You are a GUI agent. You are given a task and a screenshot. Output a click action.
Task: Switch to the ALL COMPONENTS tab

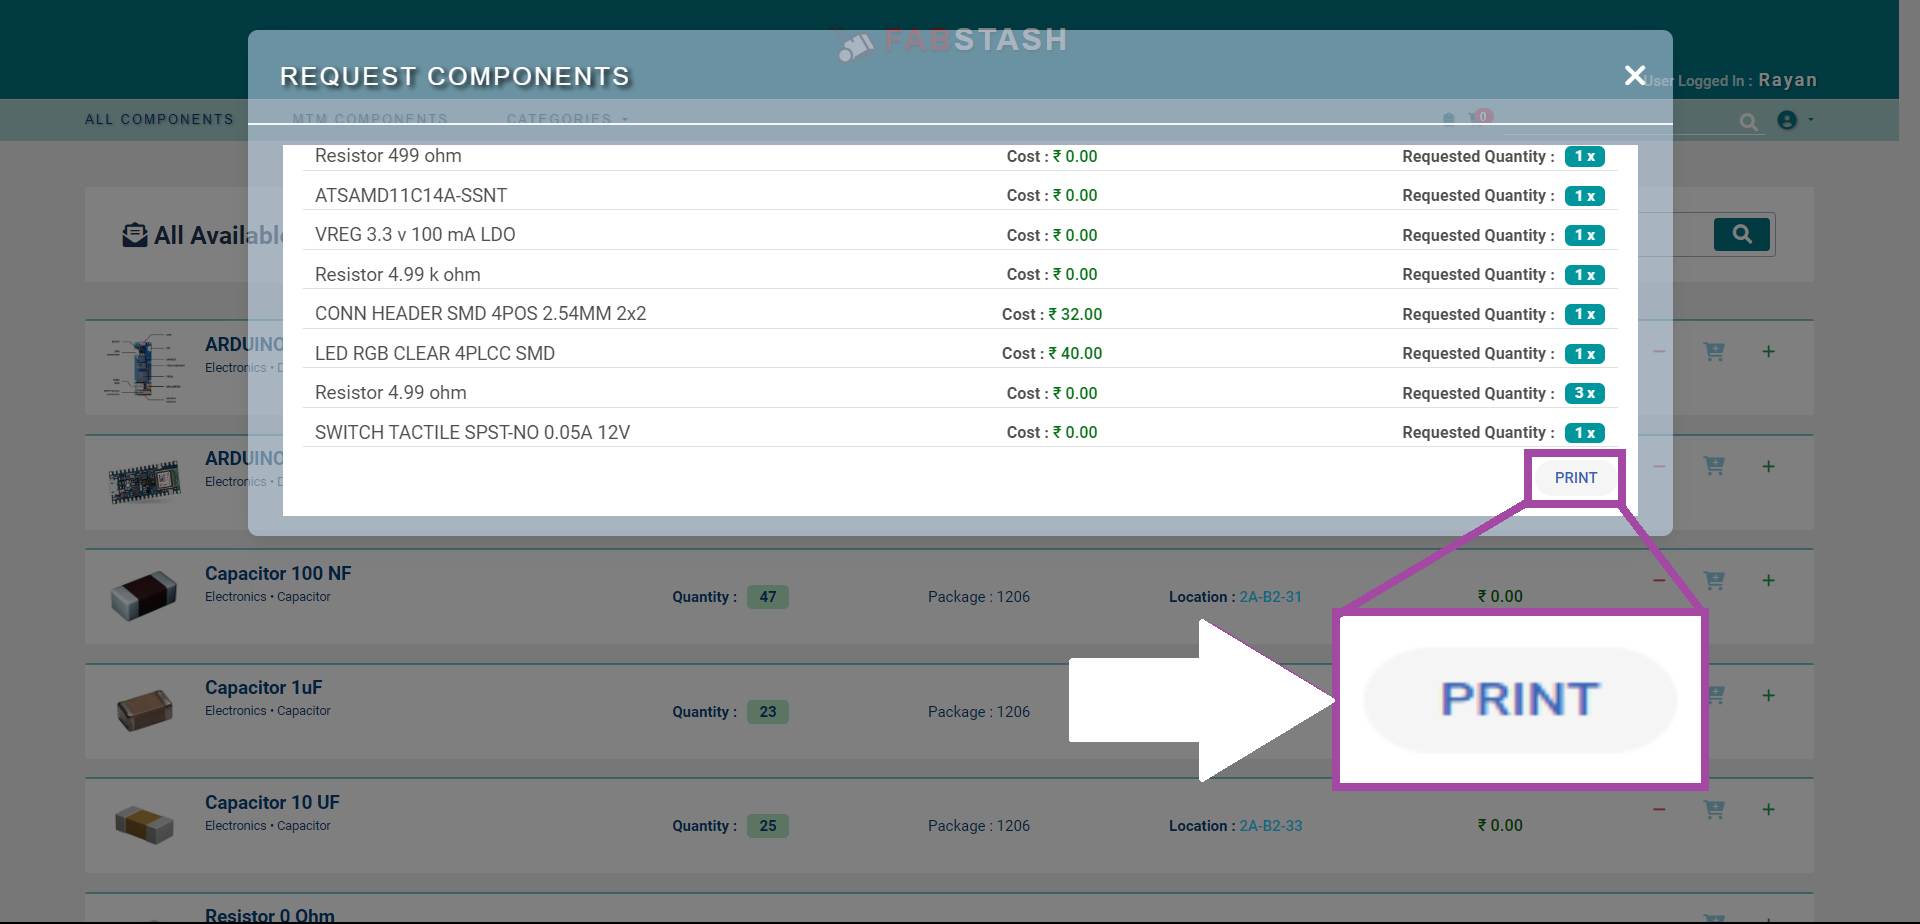click(x=159, y=119)
